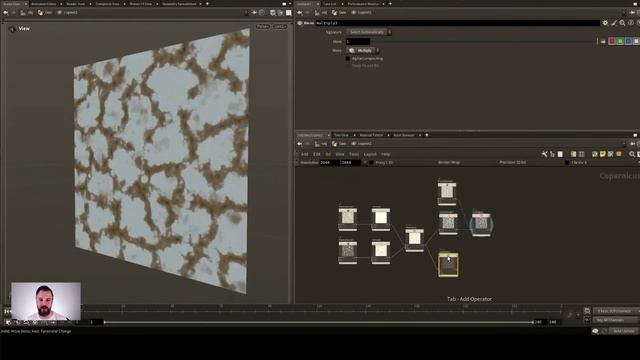Click the Mask value input field
This screenshot has width=640, height=360.
(358, 41)
